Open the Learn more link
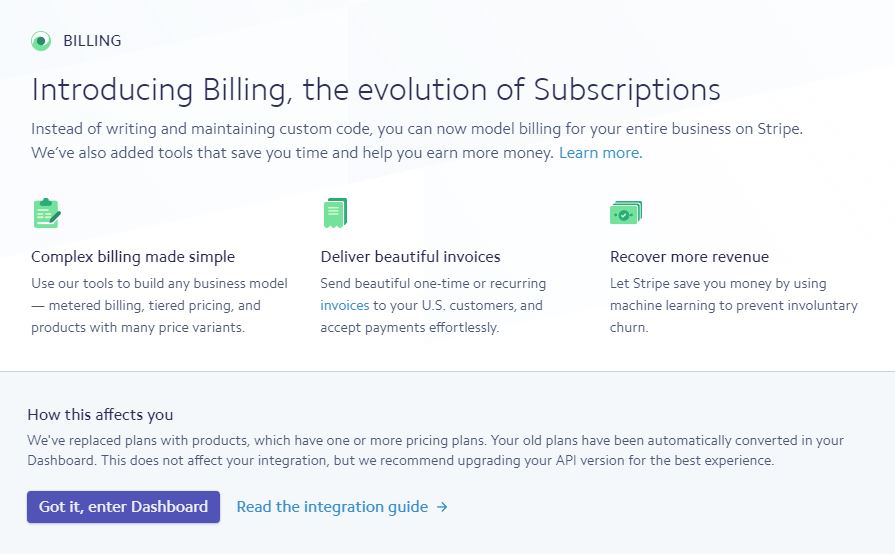The width and height of the screenshot is (895, 554). coord(600,153)
